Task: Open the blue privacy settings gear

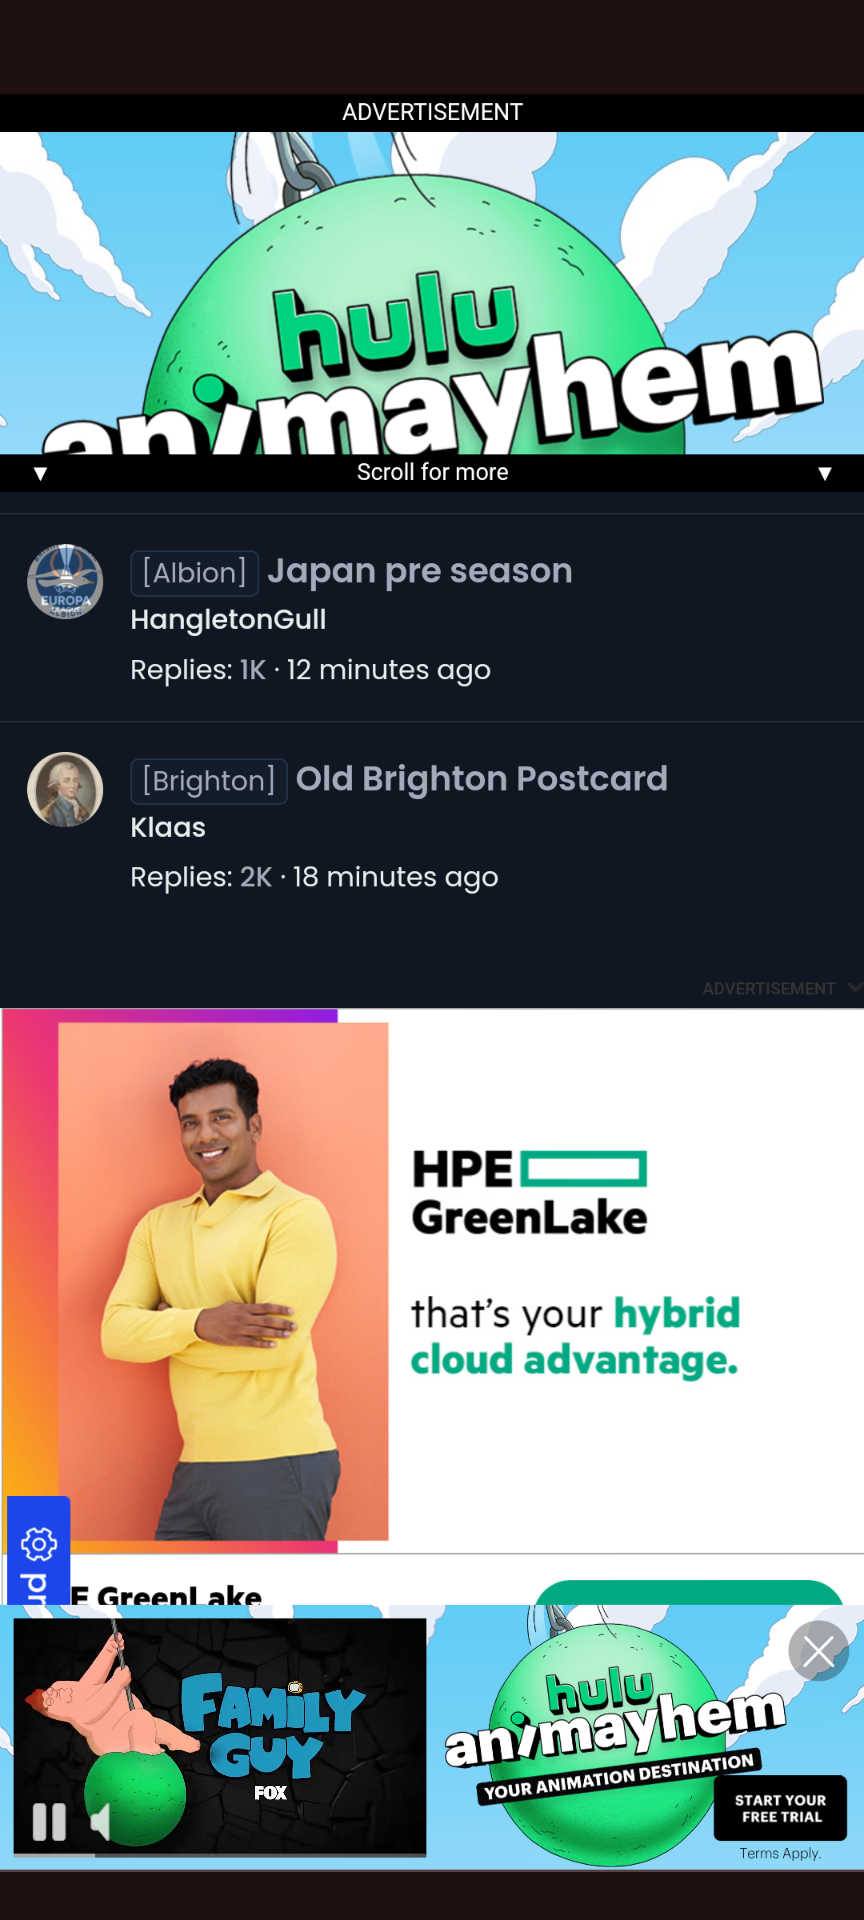Action: coord(39,1544)
